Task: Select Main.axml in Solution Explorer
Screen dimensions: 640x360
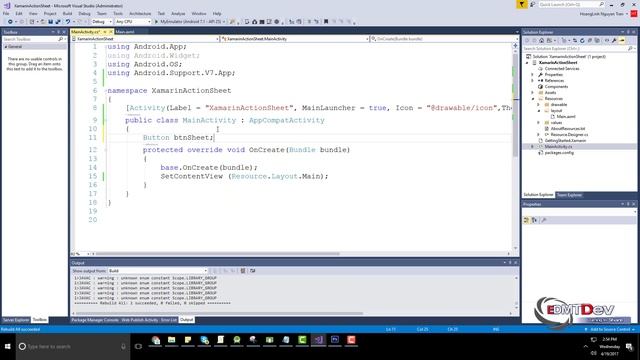Action: click(x=566, y=117)
